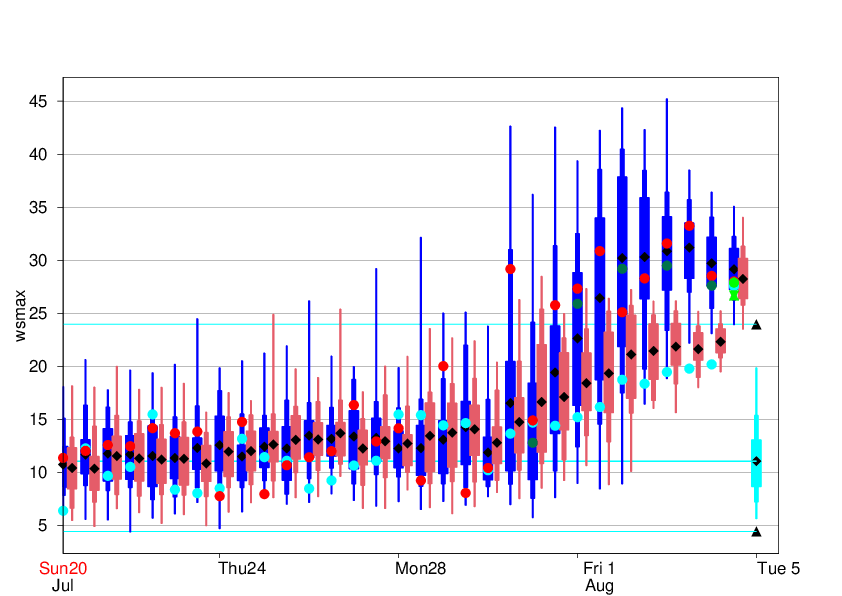Click the y-axis tick label 35
The width and height of the screenshot is (842, 596).
tap(38, 208)
